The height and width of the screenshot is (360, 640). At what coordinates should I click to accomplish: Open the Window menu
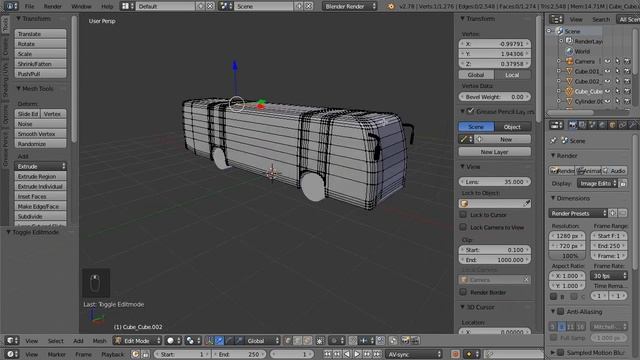point(81,6)
